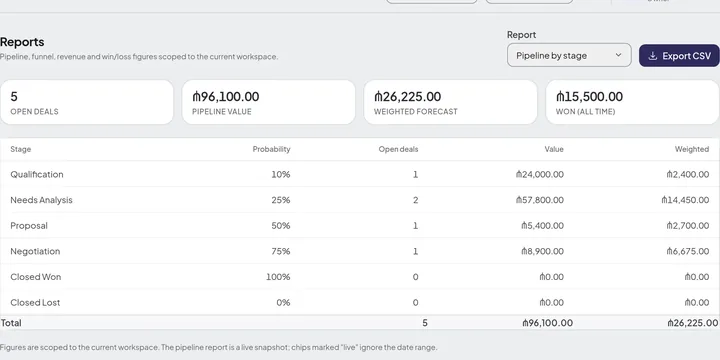Click the 75% probability cell
720x360 pixels.
(x=280, y=251)
